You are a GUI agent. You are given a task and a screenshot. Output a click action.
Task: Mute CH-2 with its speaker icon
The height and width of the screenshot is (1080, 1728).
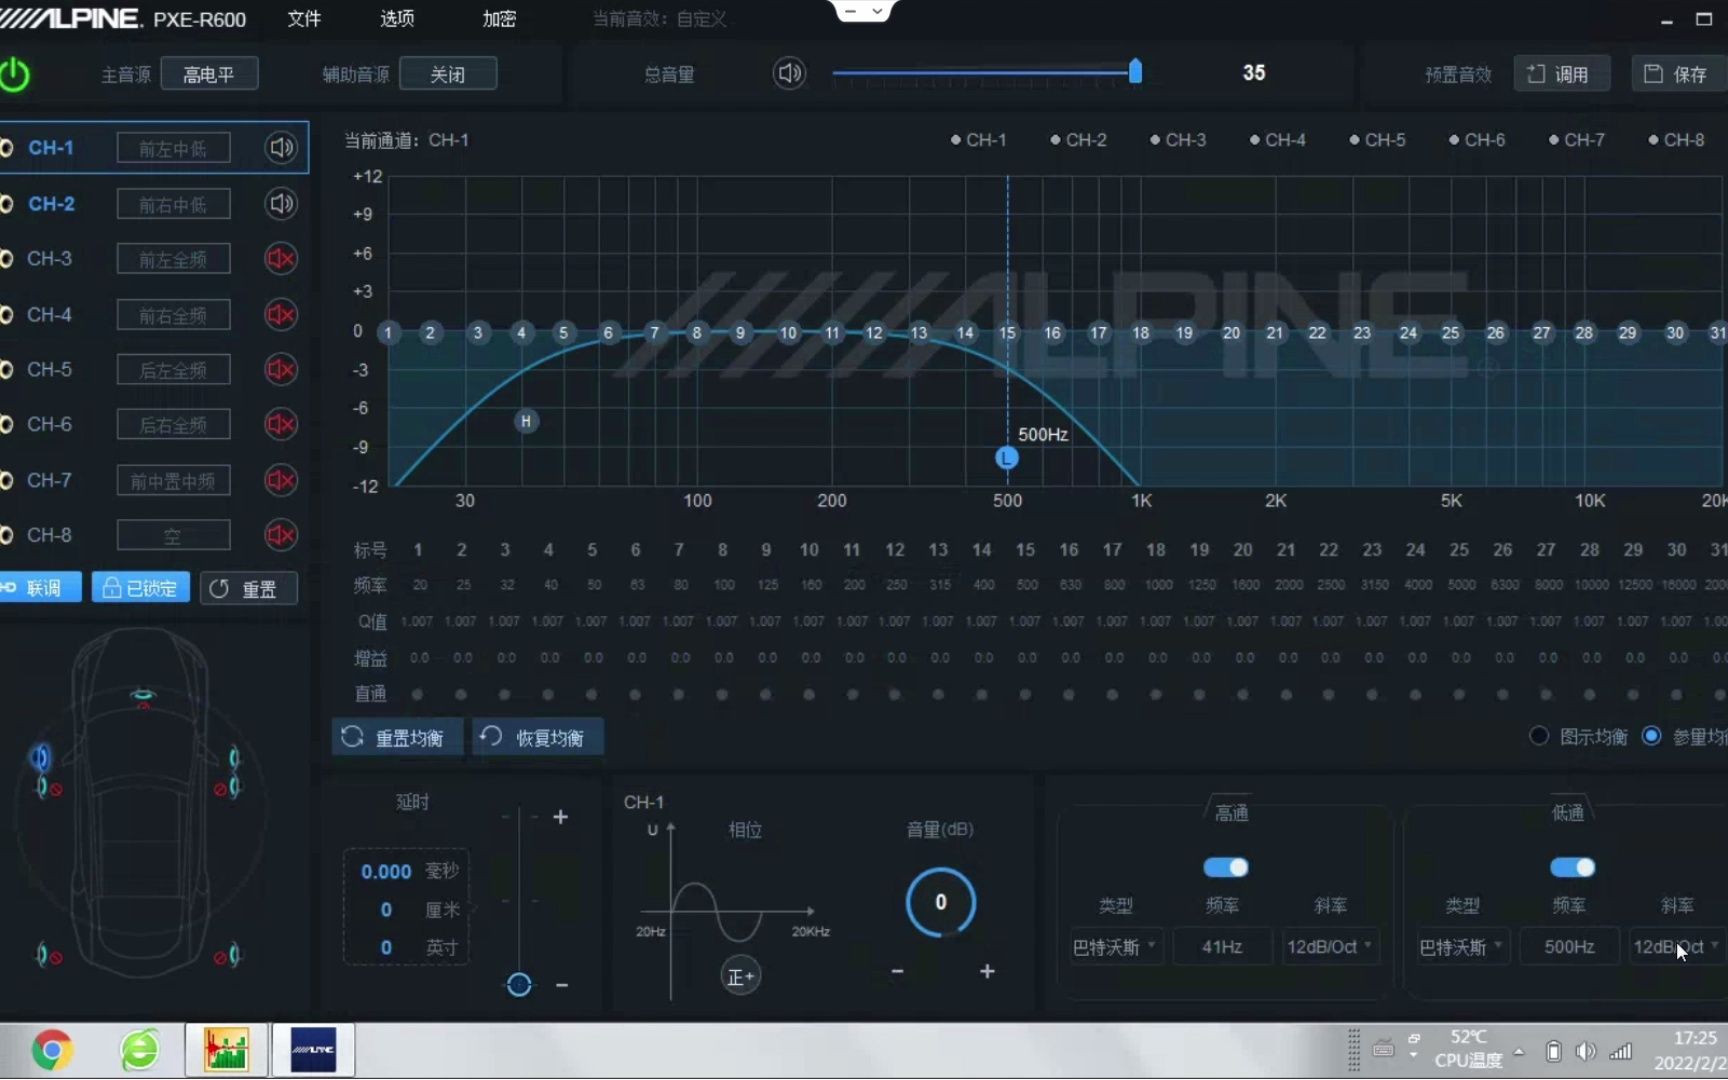tap(281, 204)
